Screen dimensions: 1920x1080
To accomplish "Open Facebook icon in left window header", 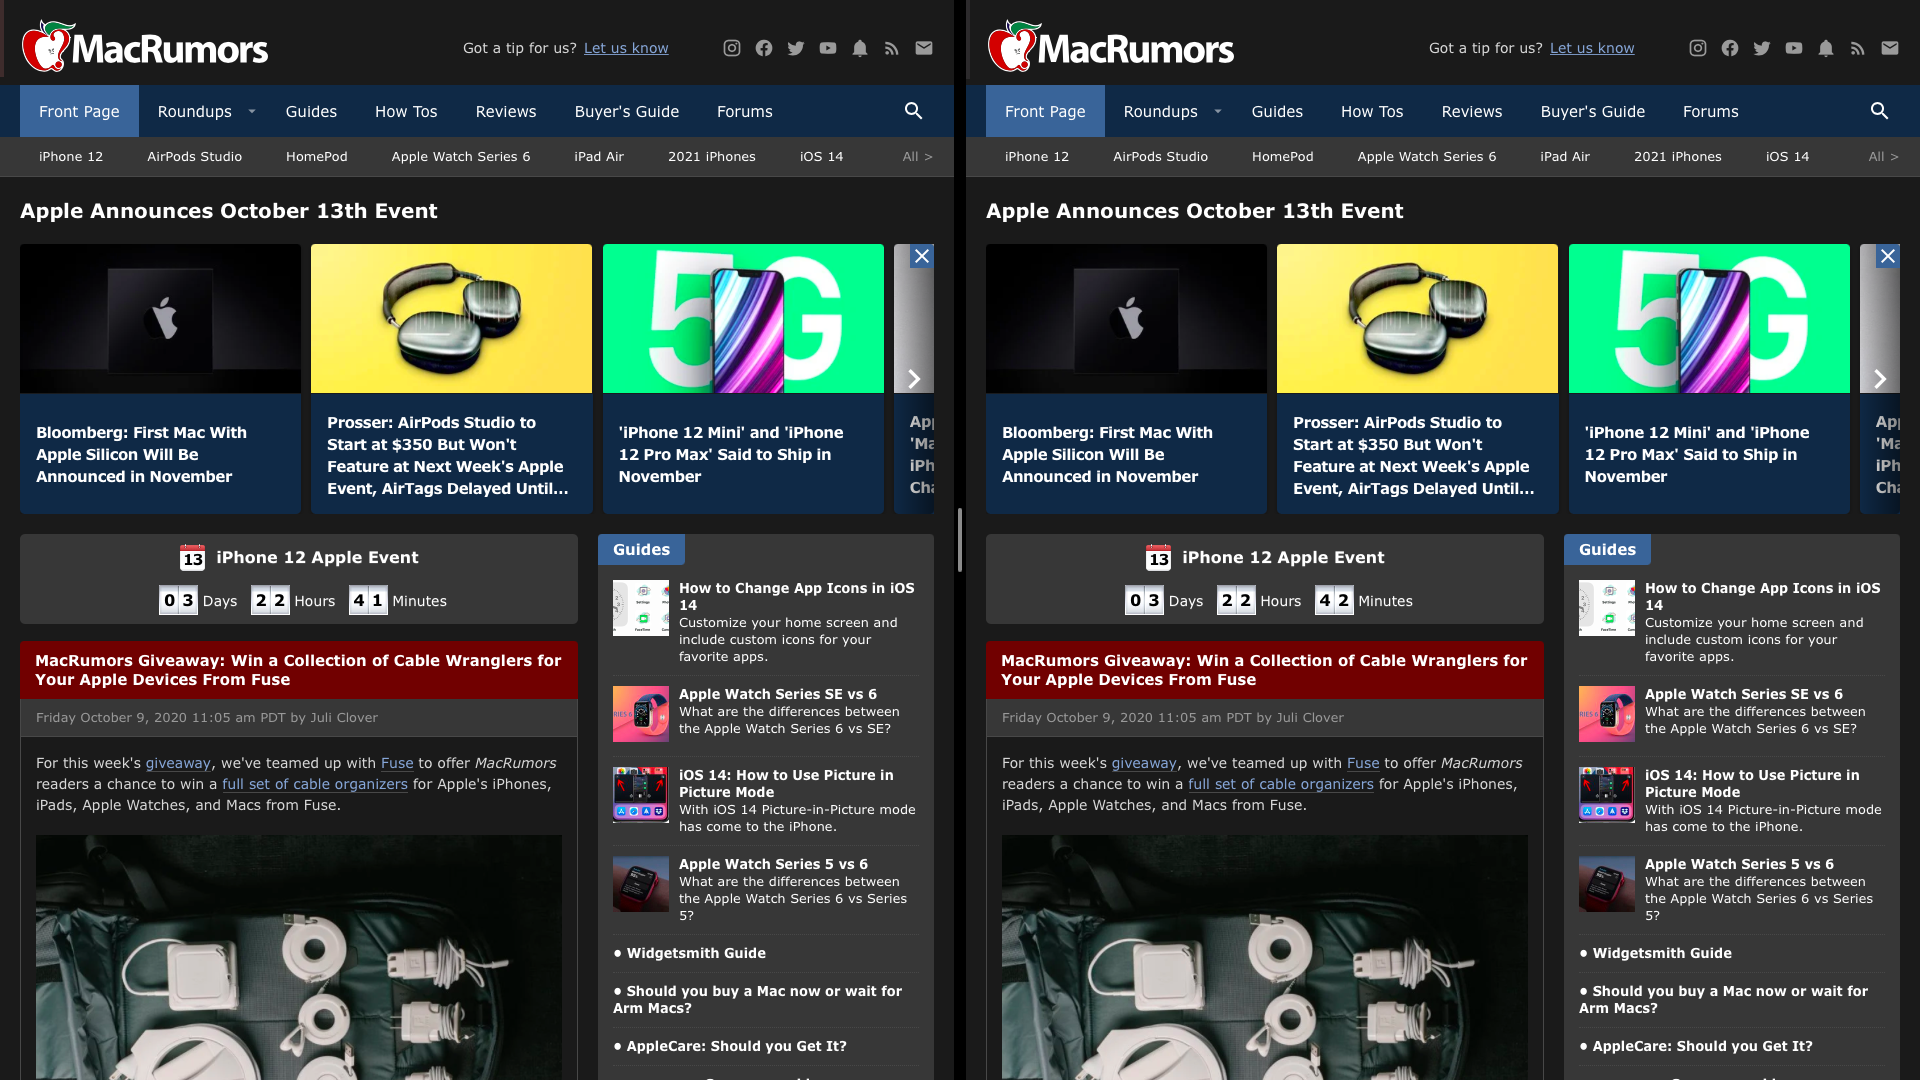I will 764,48.
